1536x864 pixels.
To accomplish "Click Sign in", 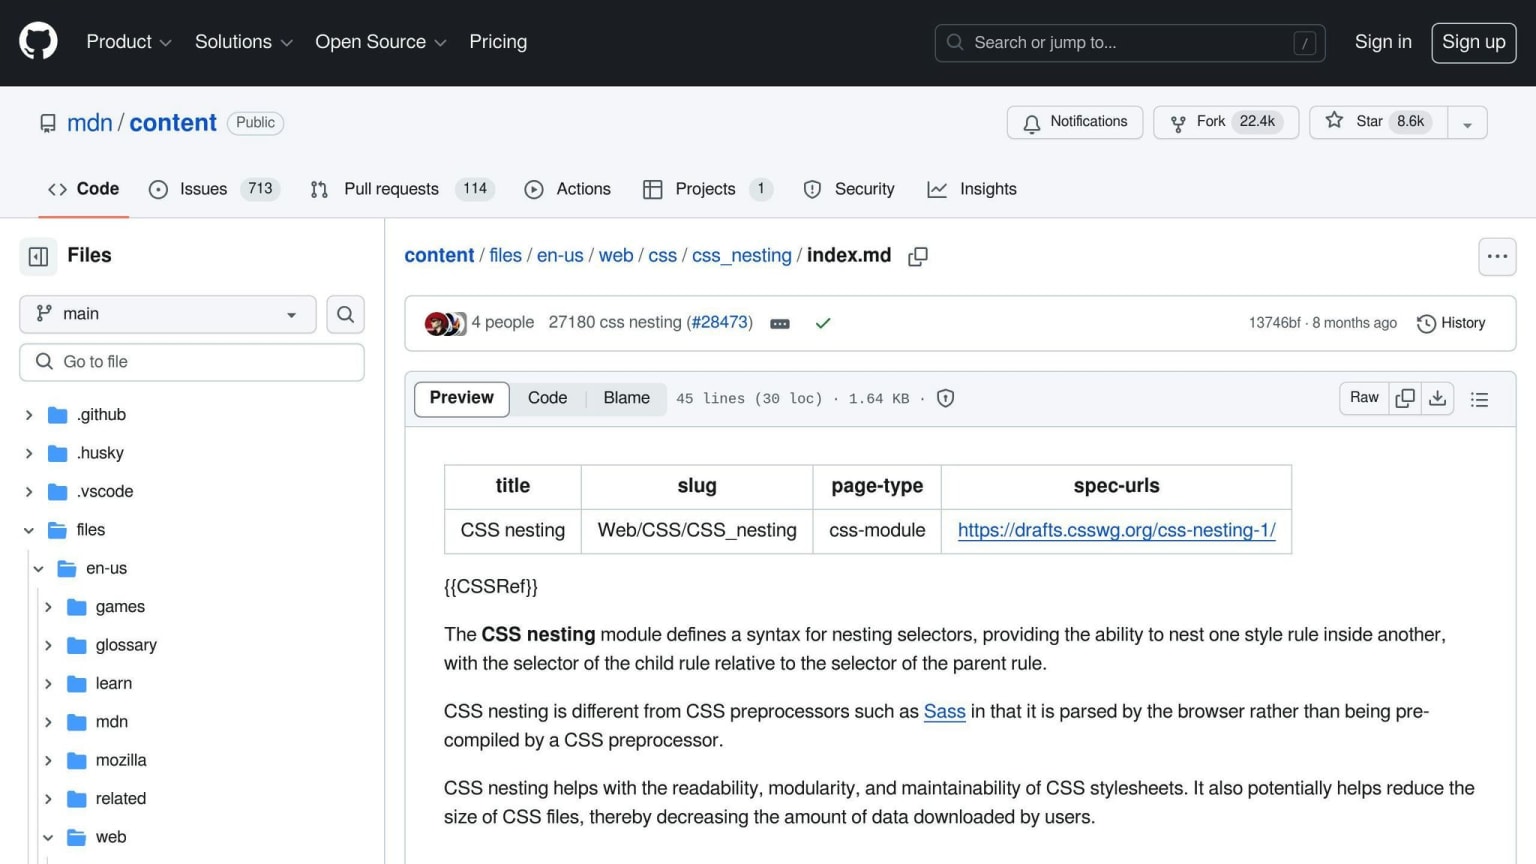I will click(1383, 42).
